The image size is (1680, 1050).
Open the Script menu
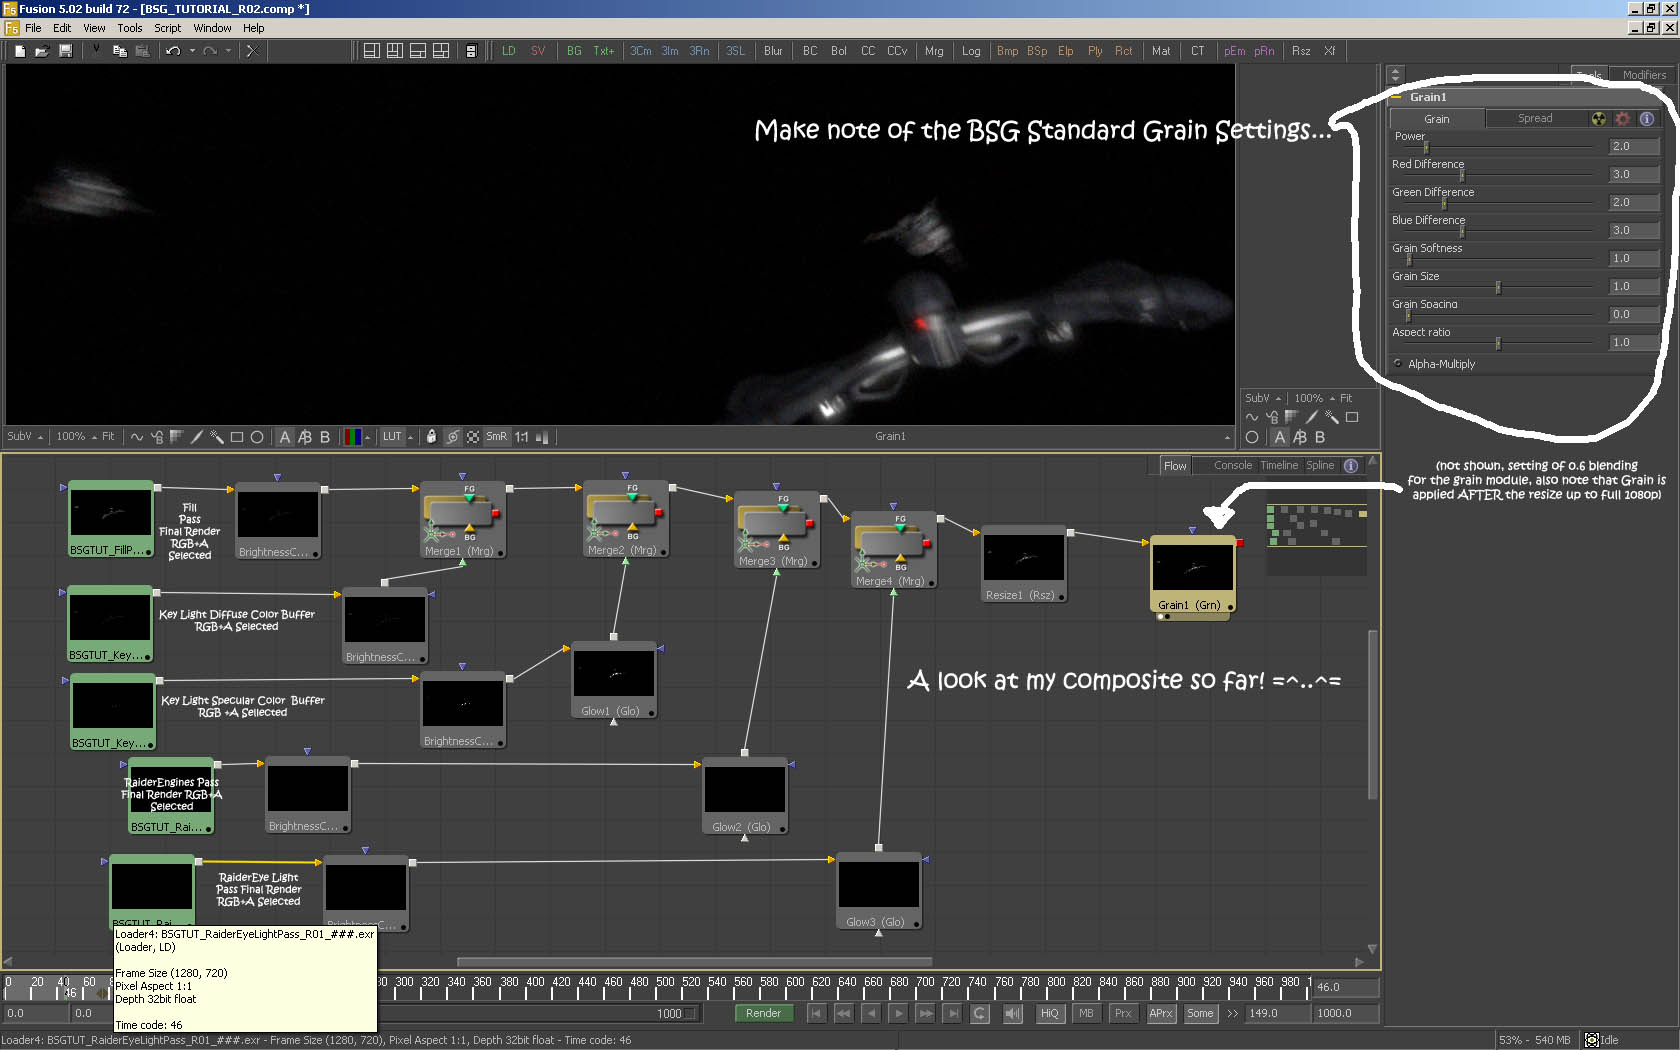[x=168, y=28]
